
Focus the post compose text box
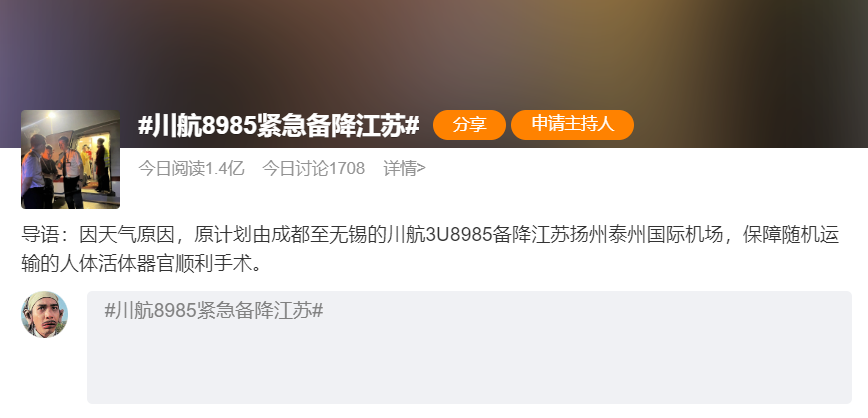pos(469,347)
